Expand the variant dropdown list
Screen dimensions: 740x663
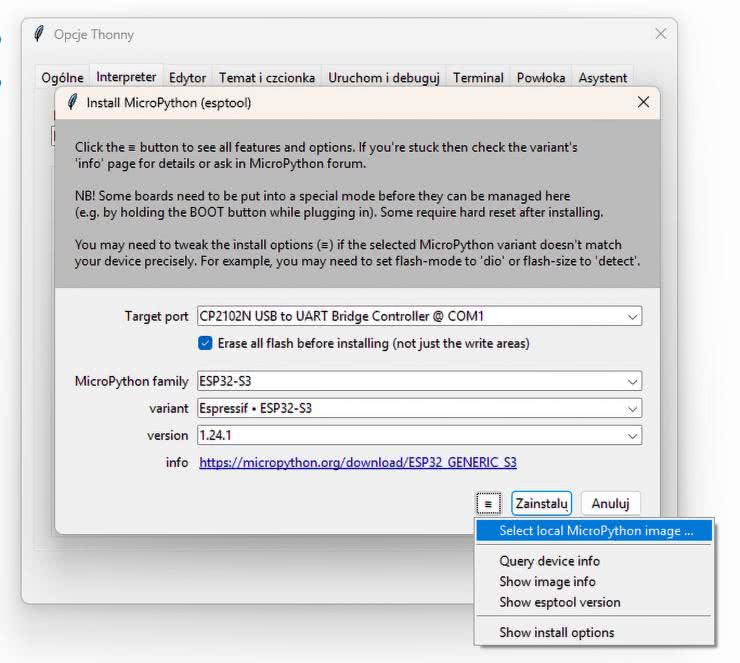click(x=632, y=408)
